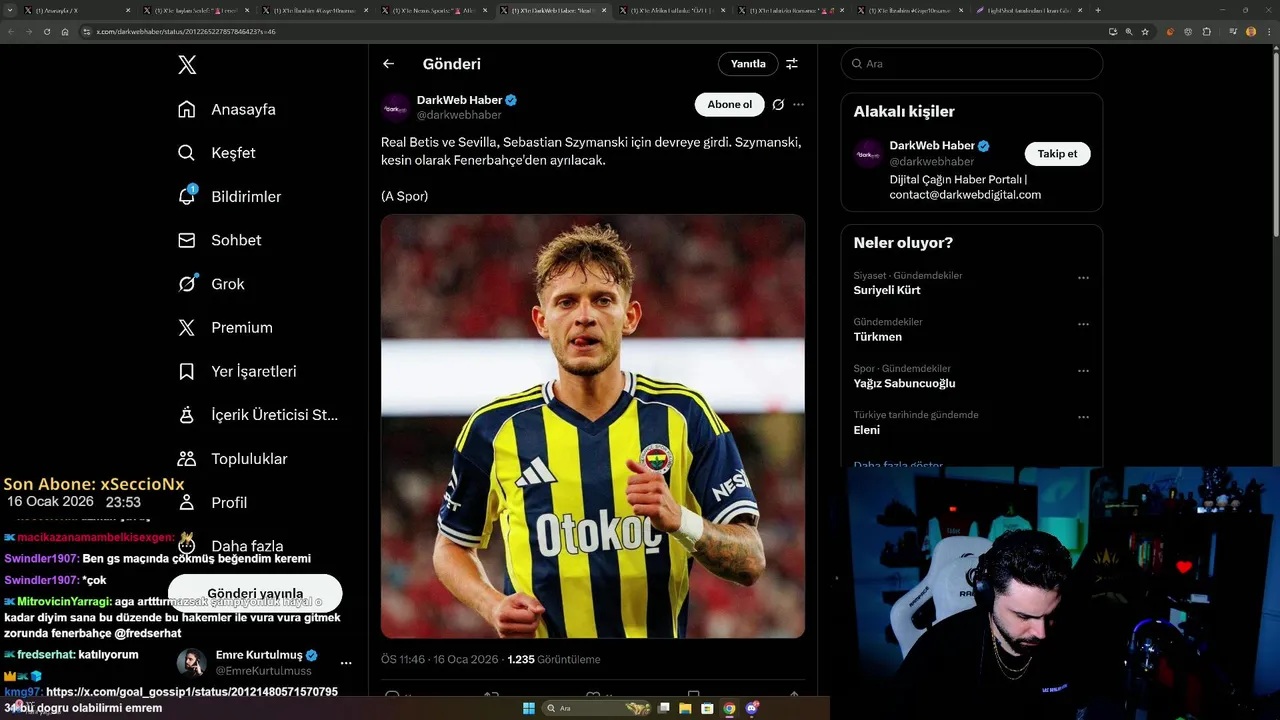Viewport: 1280px width, 720px height.
Task: Click the Gönderi yayınla button
Action: (255, 593)
